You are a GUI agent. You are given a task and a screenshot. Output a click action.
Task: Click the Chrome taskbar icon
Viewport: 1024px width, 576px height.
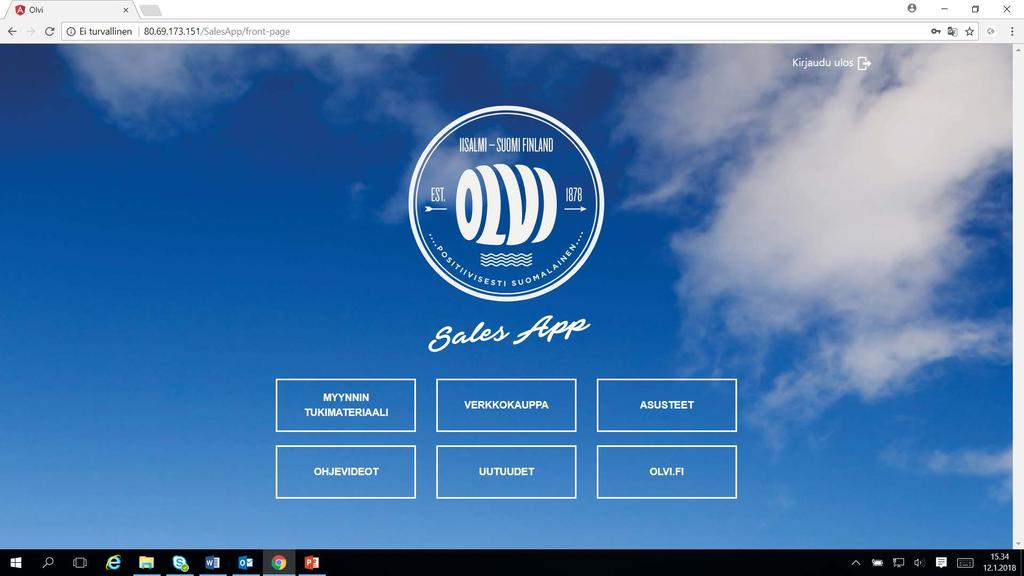[279, 562]
